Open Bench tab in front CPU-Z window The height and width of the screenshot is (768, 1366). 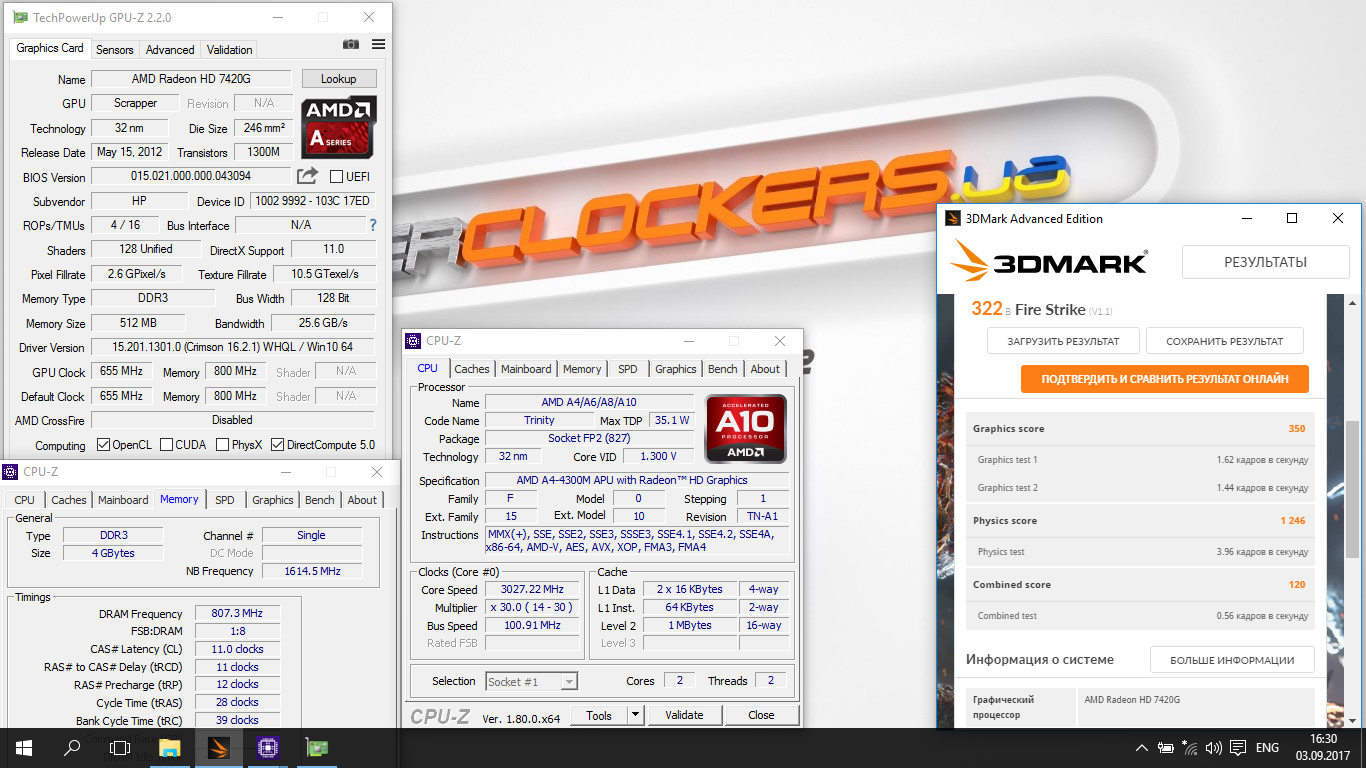723,369
